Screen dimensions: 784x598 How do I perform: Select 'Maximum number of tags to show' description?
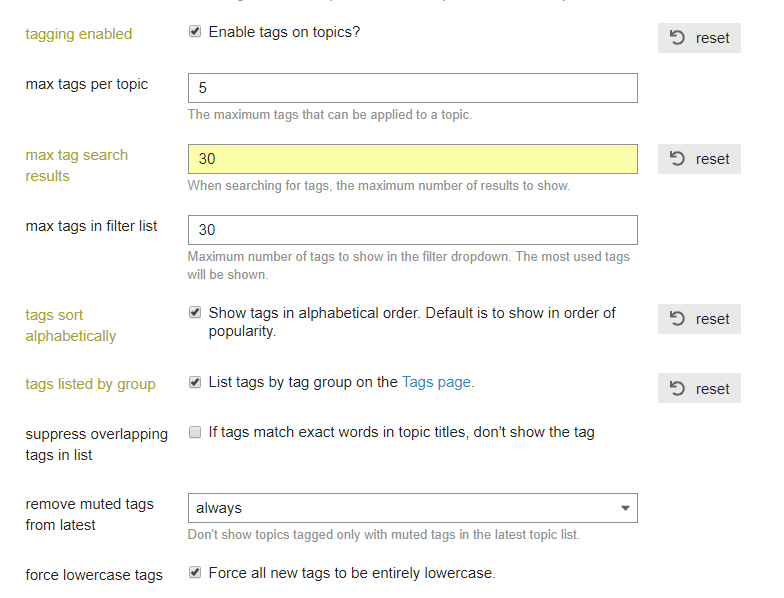point(408,266)
